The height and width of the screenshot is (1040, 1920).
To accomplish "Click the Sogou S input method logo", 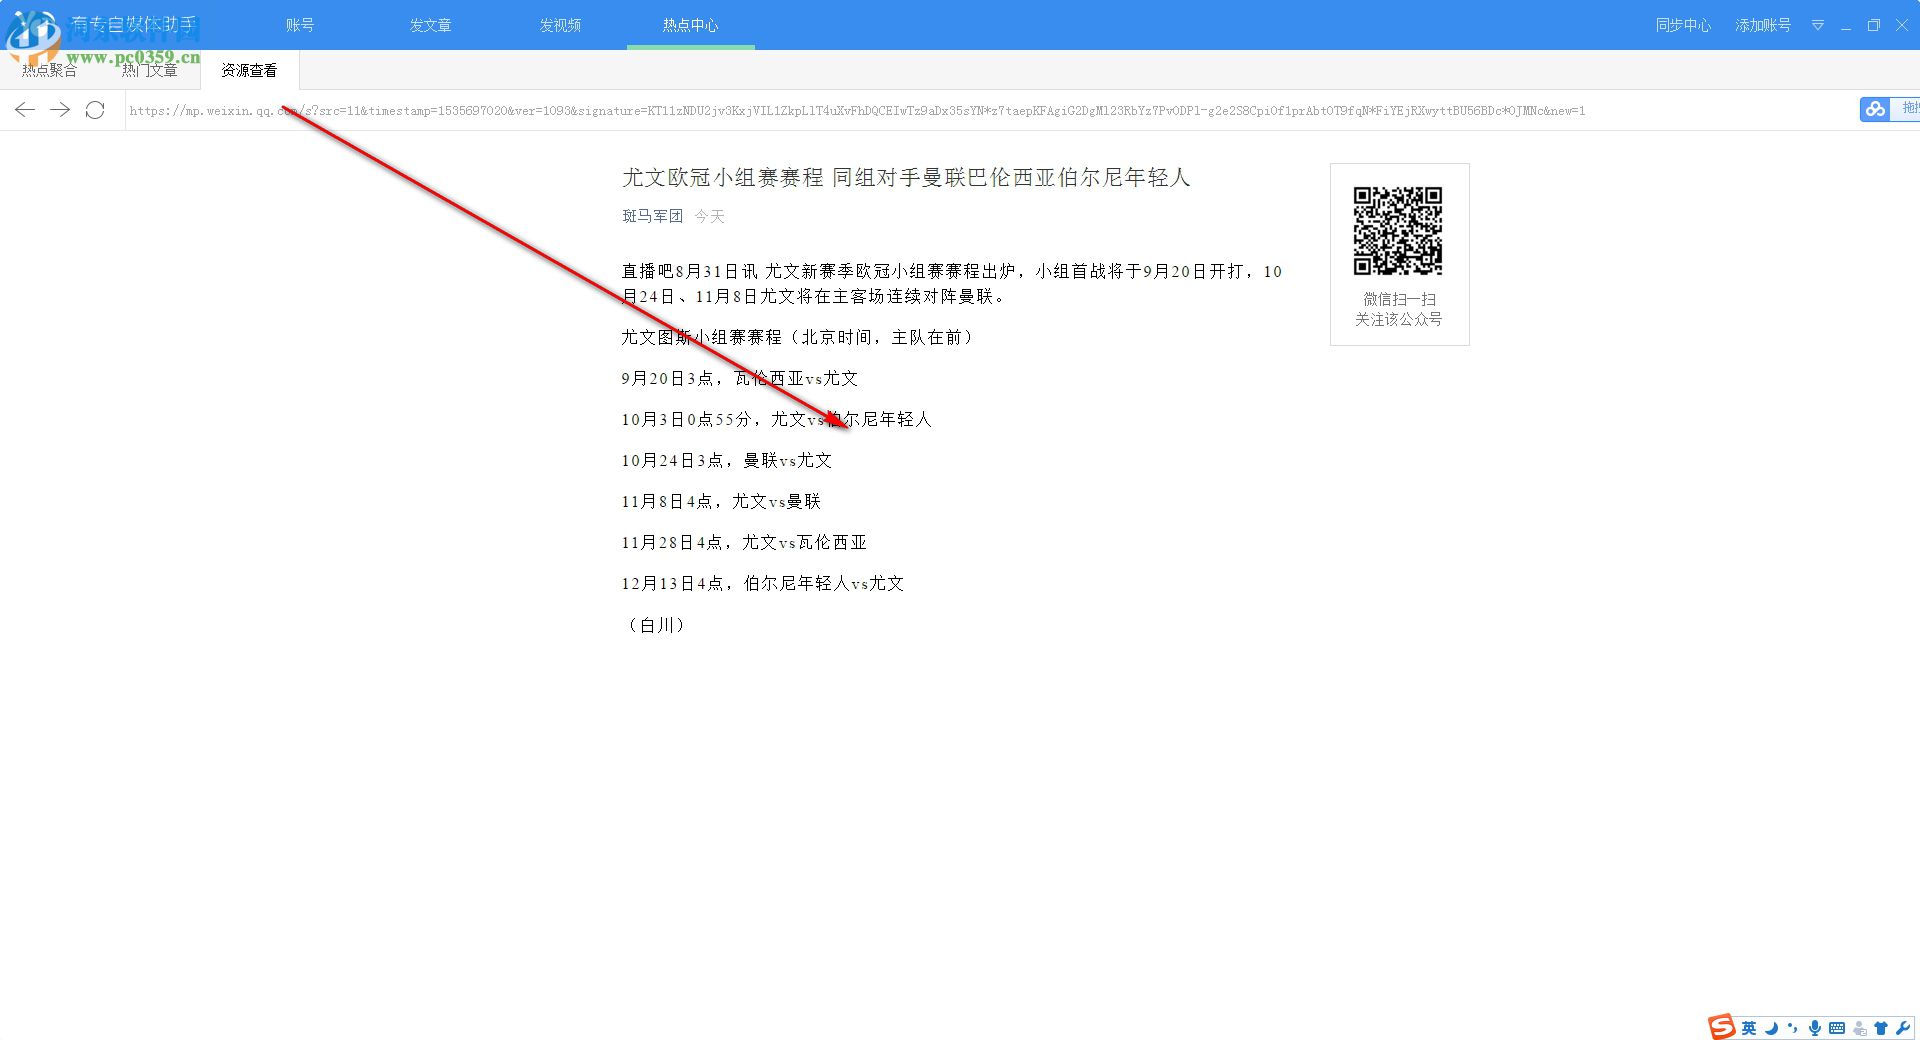I will coord(1722,1027).
